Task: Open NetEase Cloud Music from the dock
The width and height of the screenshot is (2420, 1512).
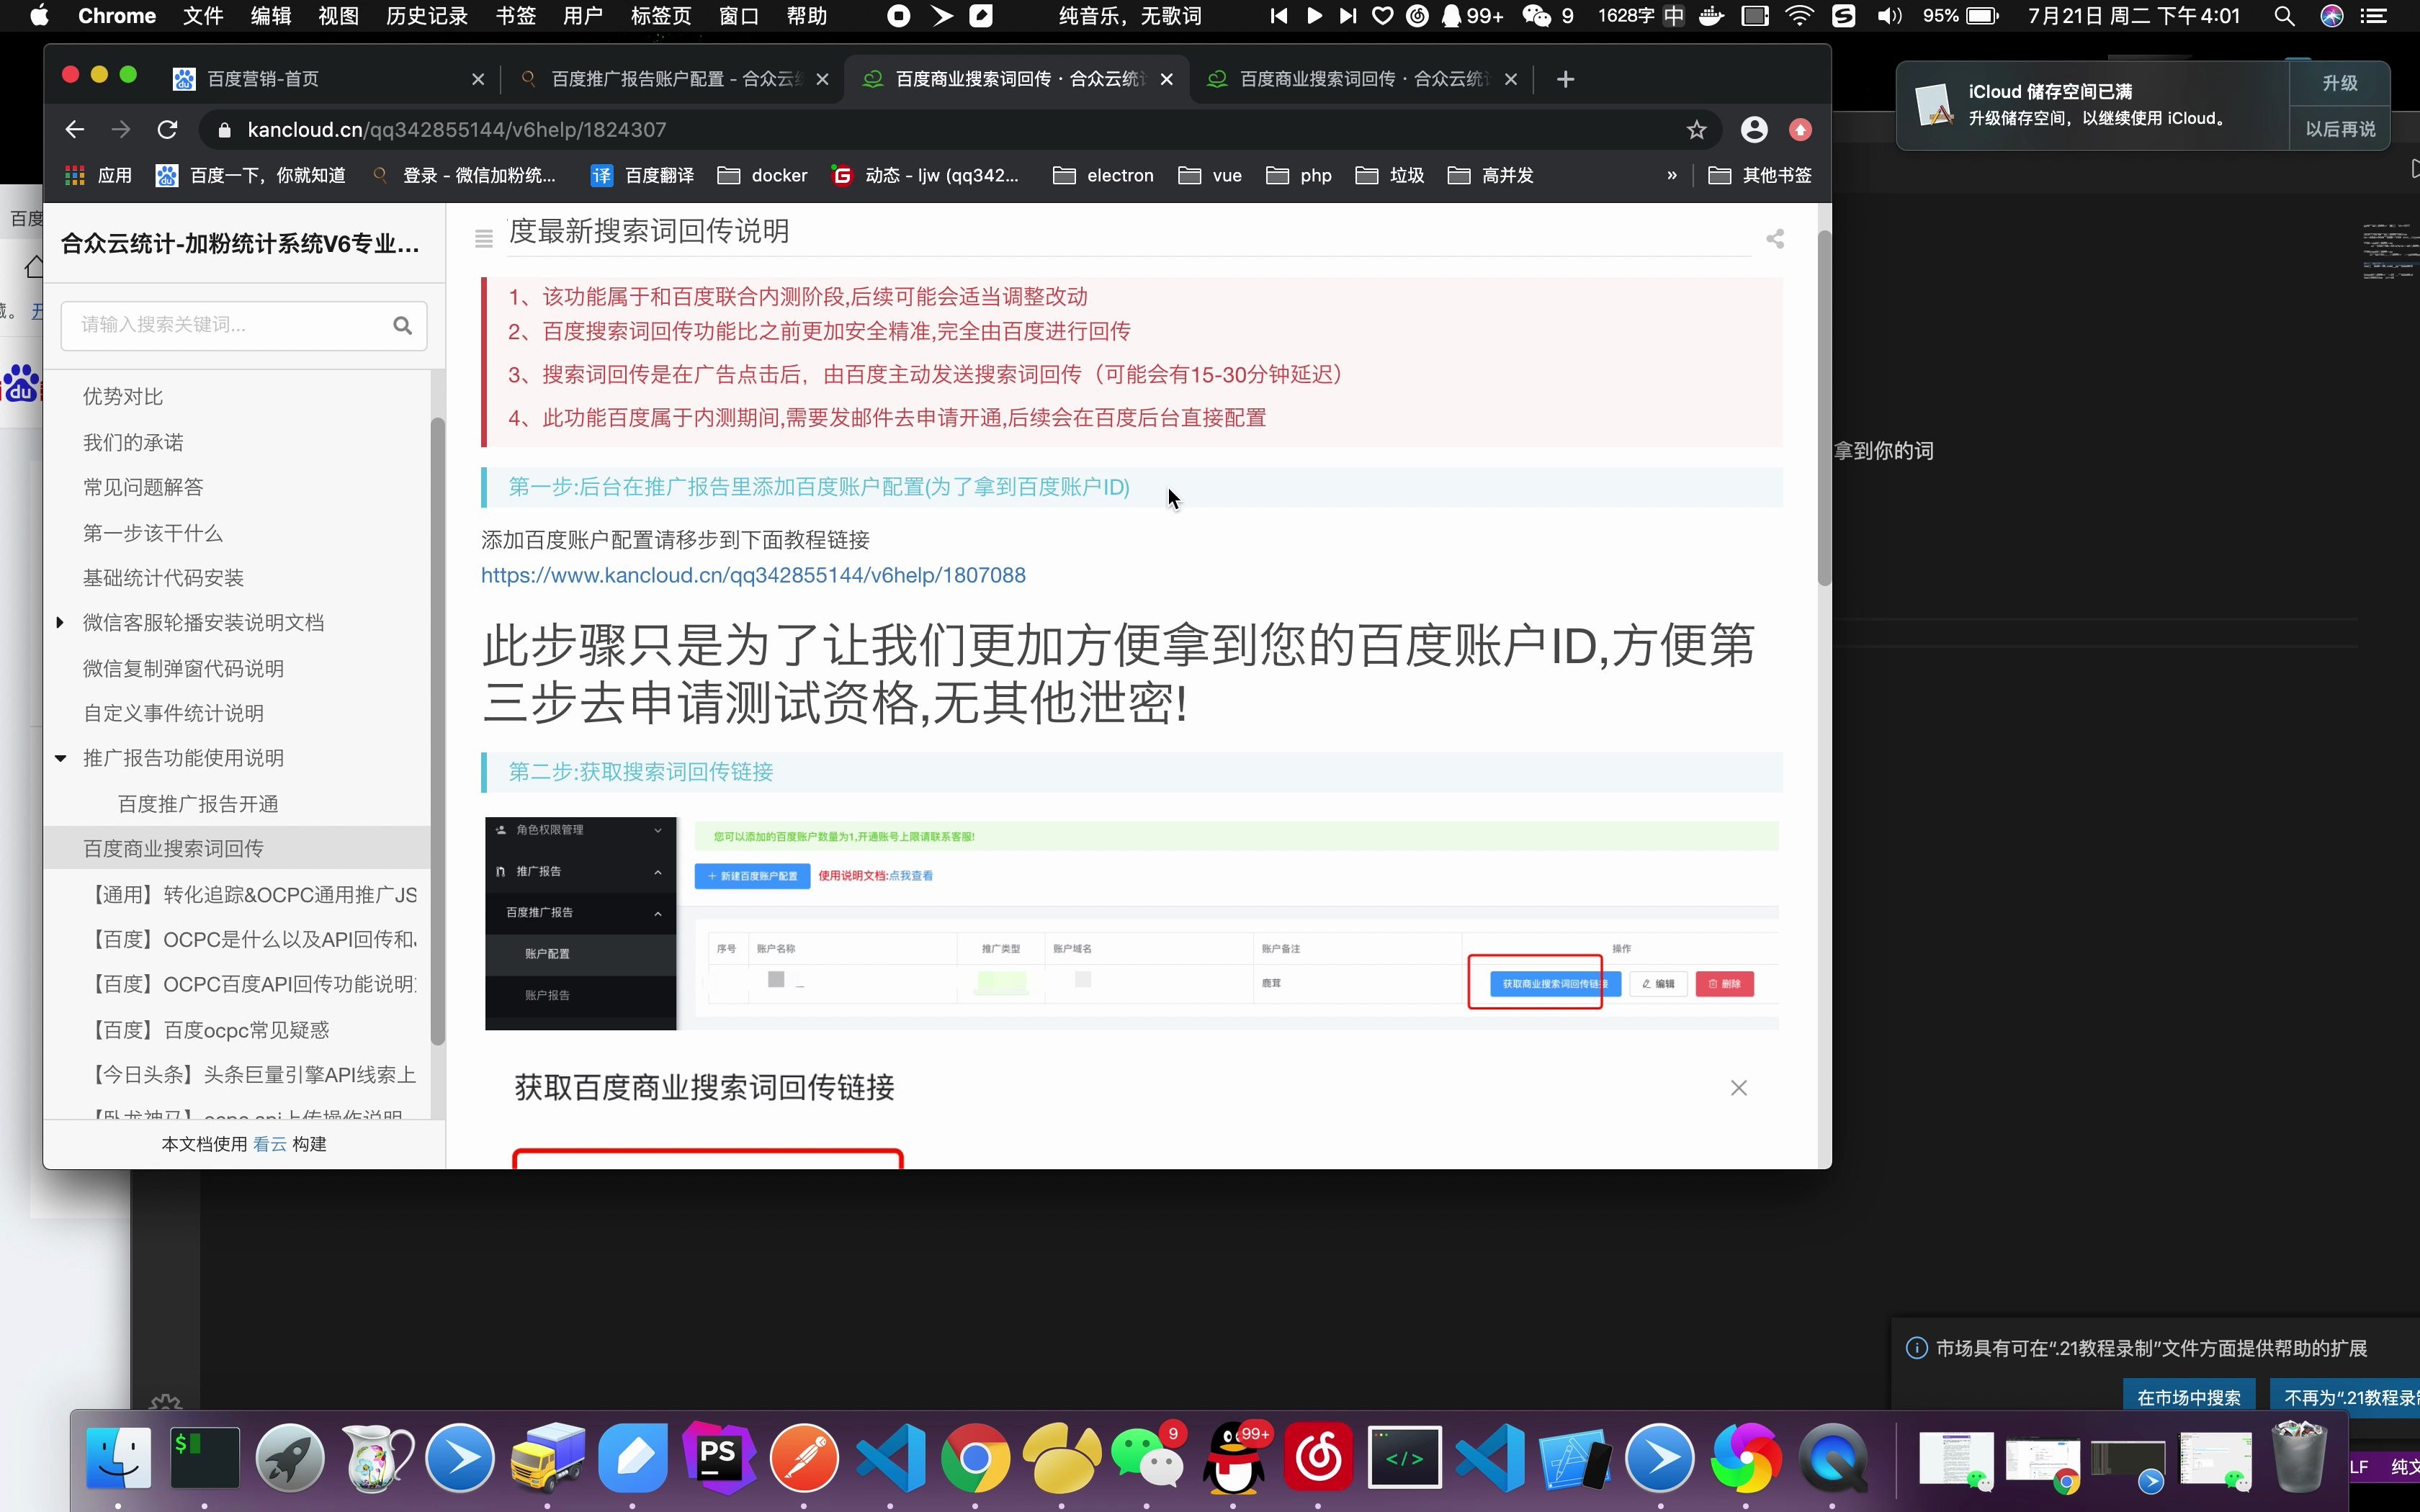Action: point(1318,1458)
